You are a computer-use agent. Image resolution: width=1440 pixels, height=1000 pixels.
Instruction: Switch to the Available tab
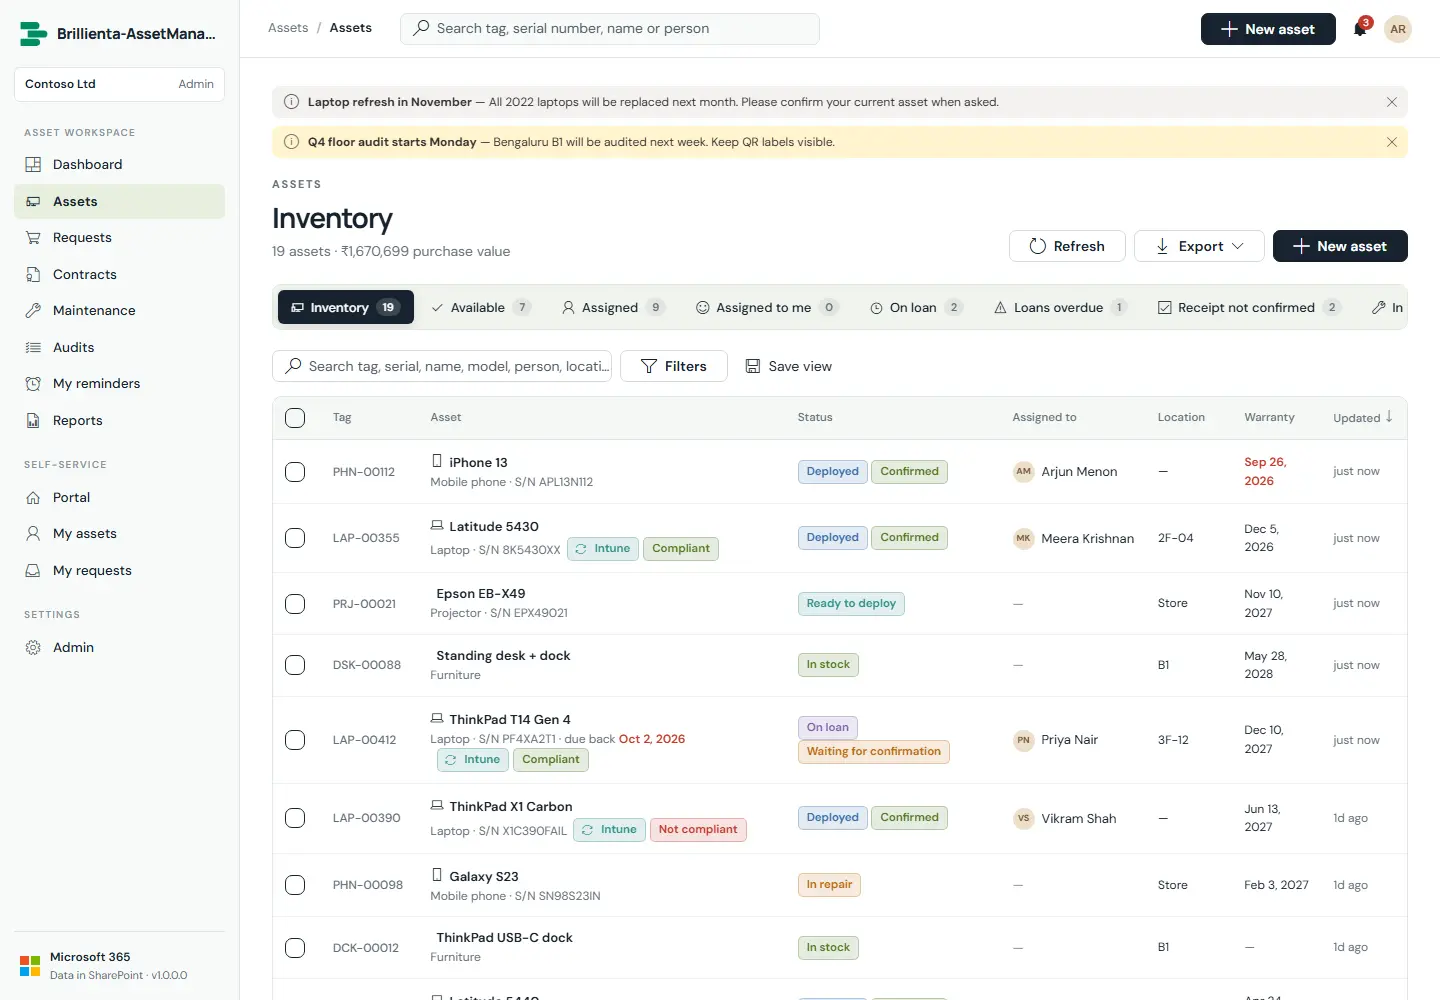pyautogui.click(x=481, y=308)
